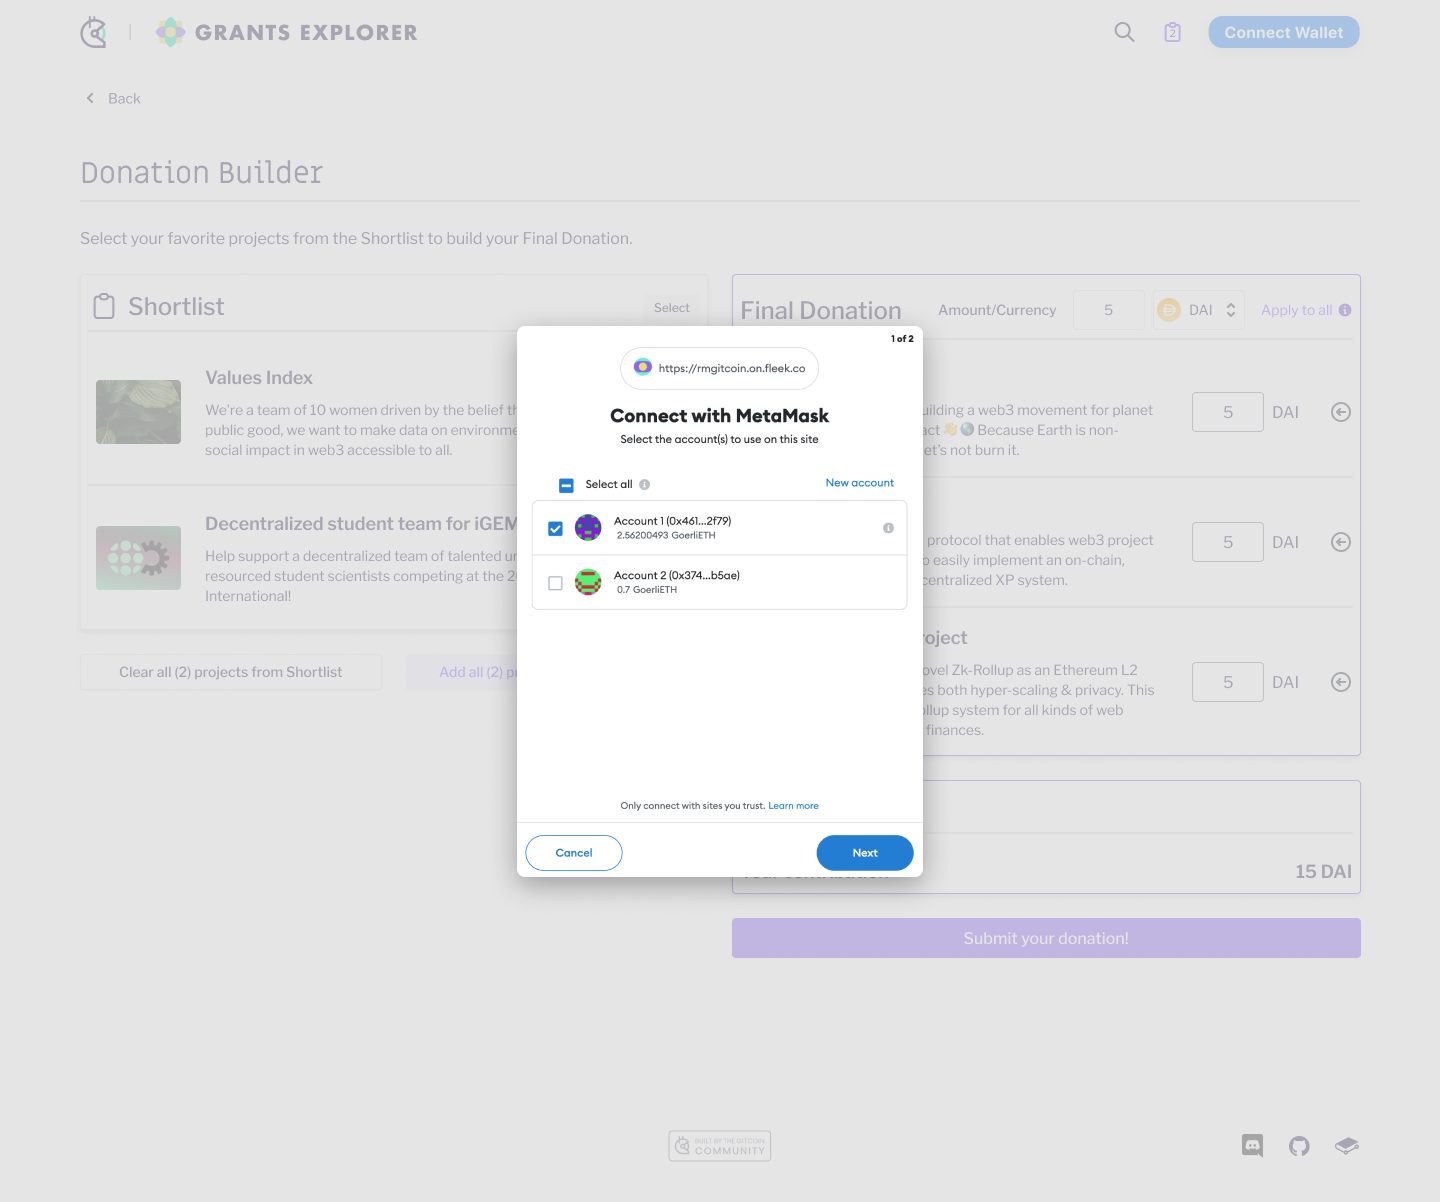The width and height of the screenshot is (1440, 1202).
Task: Click the Gitcoin logo icon
Action: tap(93, 32)
